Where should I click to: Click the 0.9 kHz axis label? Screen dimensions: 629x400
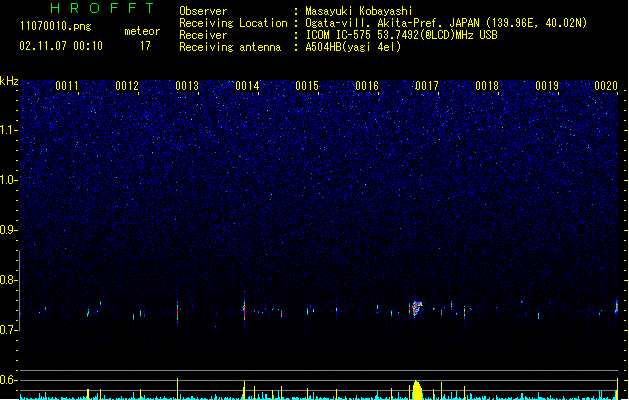coord(9,230)
